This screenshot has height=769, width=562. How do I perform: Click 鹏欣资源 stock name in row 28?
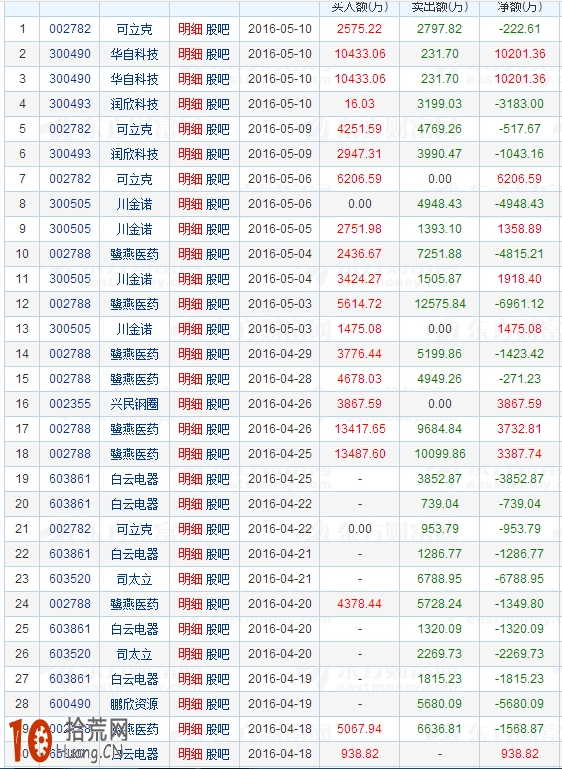[x=134, y=704]
